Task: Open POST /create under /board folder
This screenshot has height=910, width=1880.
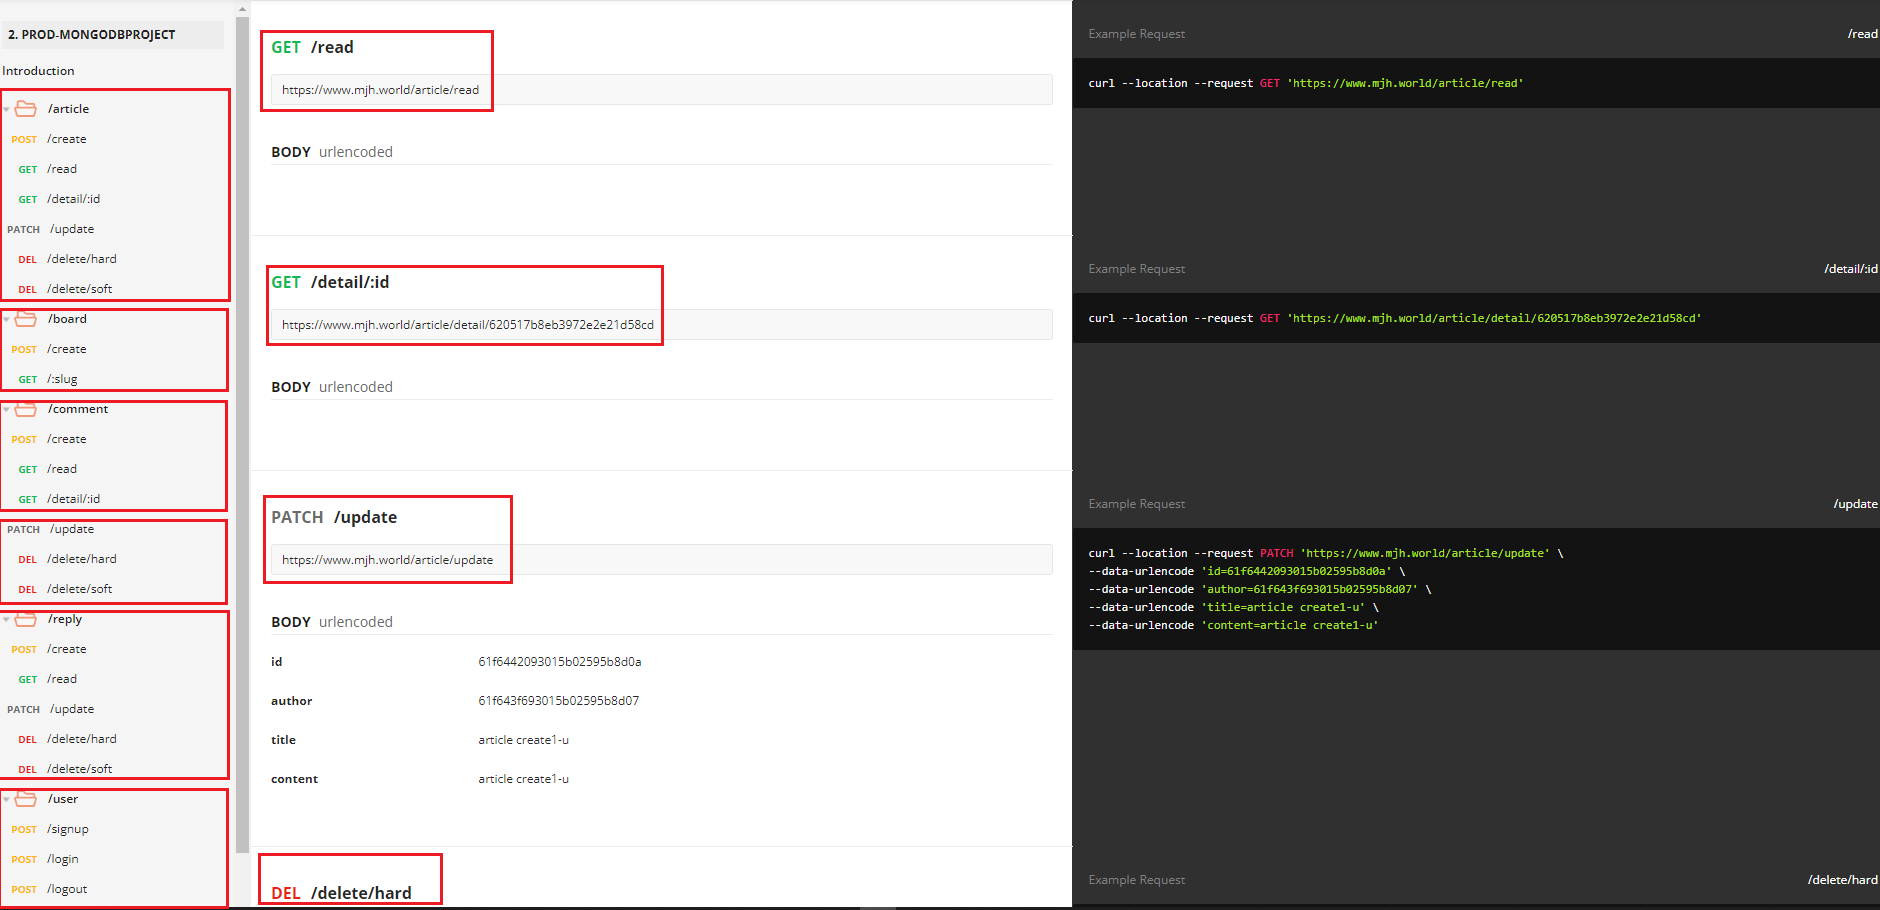Action: pos(49,349)
